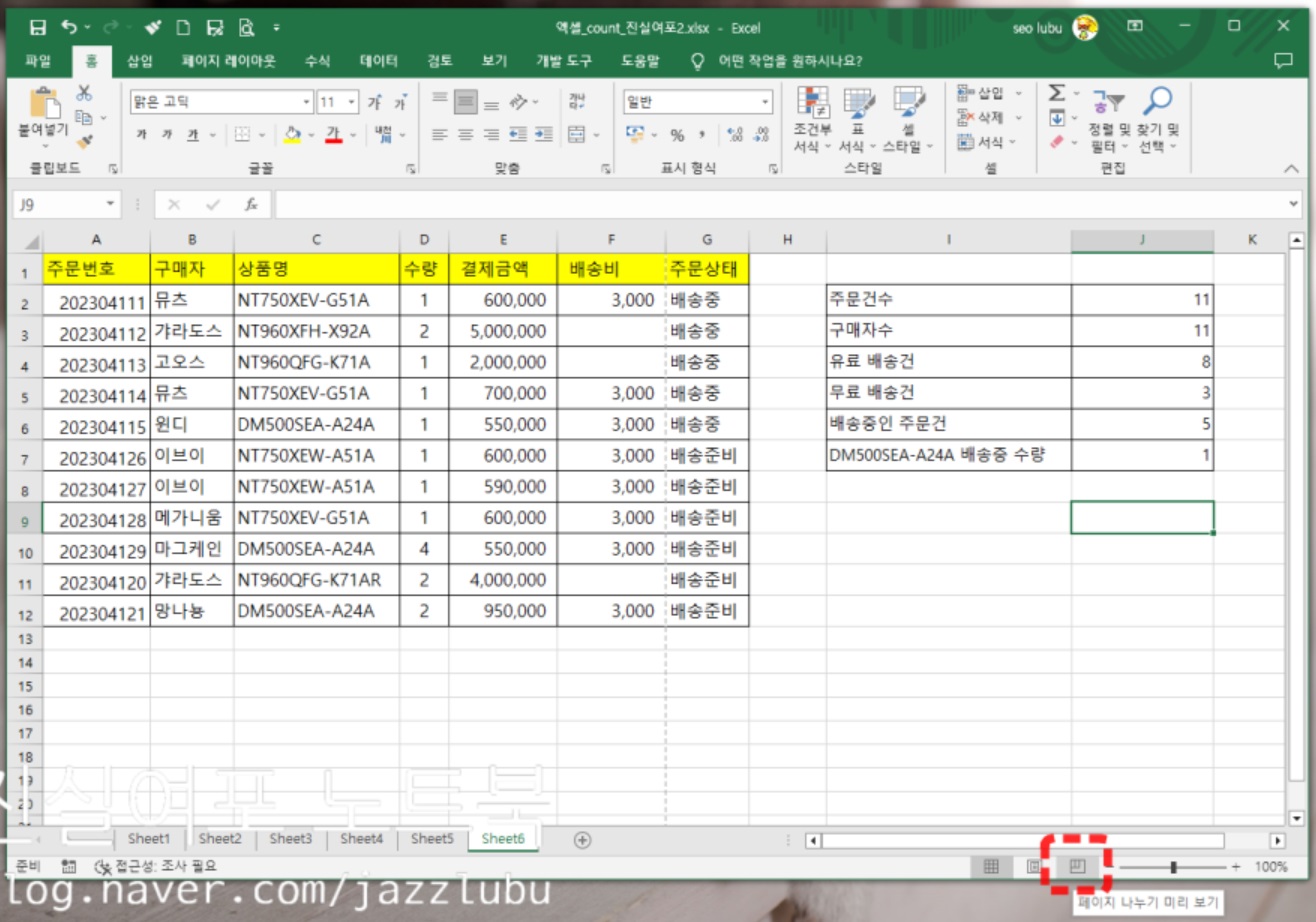Viewport: 1316px width, 922px height.
Task: Undo the last action
Action: (69, 27)
